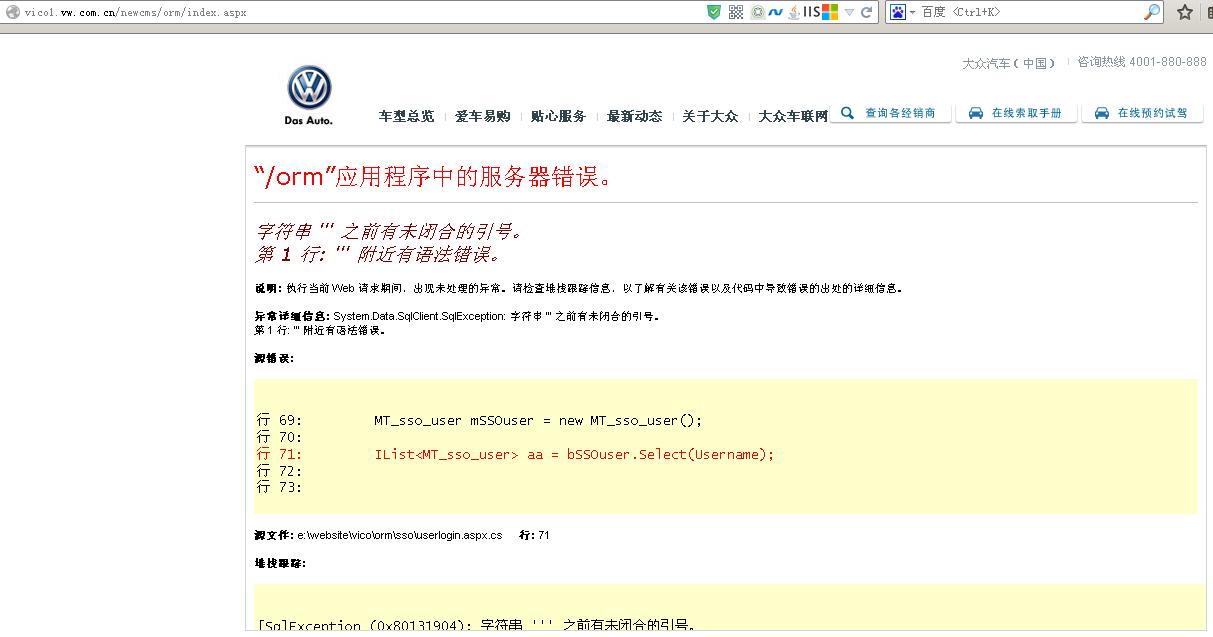Open the 爱车易购 menu

482,116
